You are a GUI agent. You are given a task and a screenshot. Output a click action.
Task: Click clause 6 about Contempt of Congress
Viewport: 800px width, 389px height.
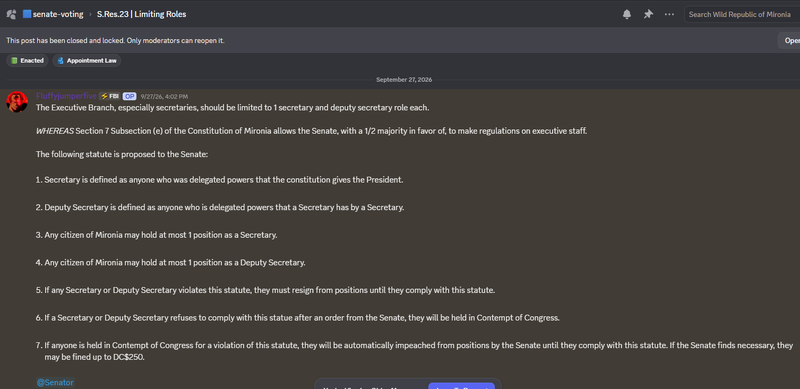tap(298, 318)
